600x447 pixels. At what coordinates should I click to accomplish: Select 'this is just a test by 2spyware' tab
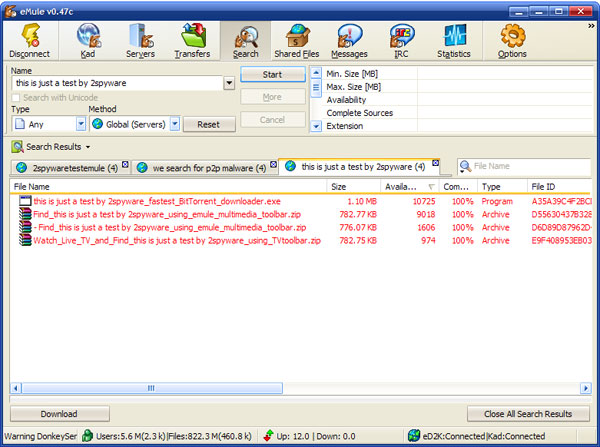[359, 166]
